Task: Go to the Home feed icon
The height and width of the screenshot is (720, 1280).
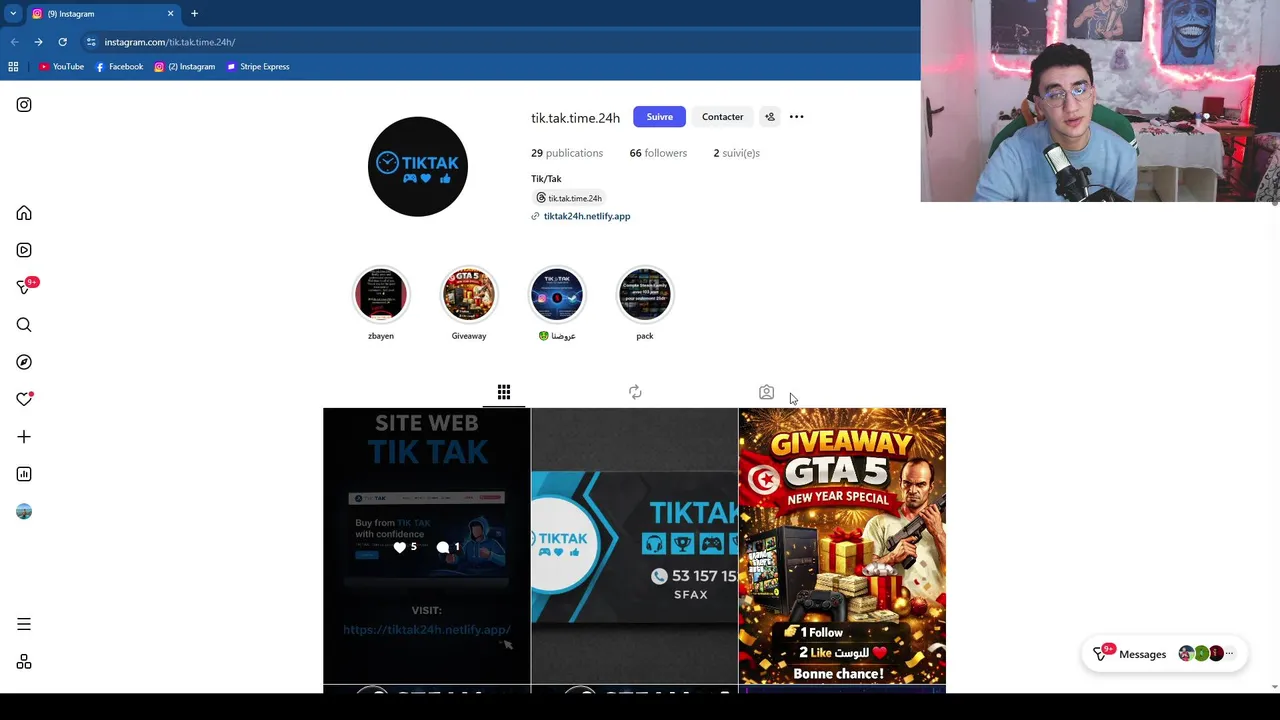Action: [24, 213]
